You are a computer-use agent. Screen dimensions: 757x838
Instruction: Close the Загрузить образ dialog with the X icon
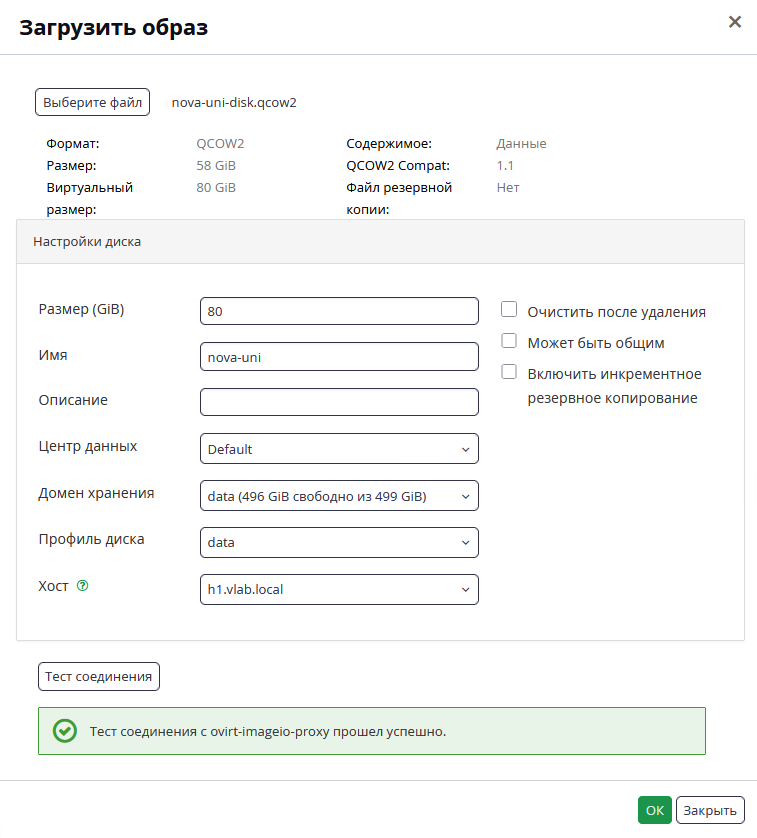(x=735, y=22)
